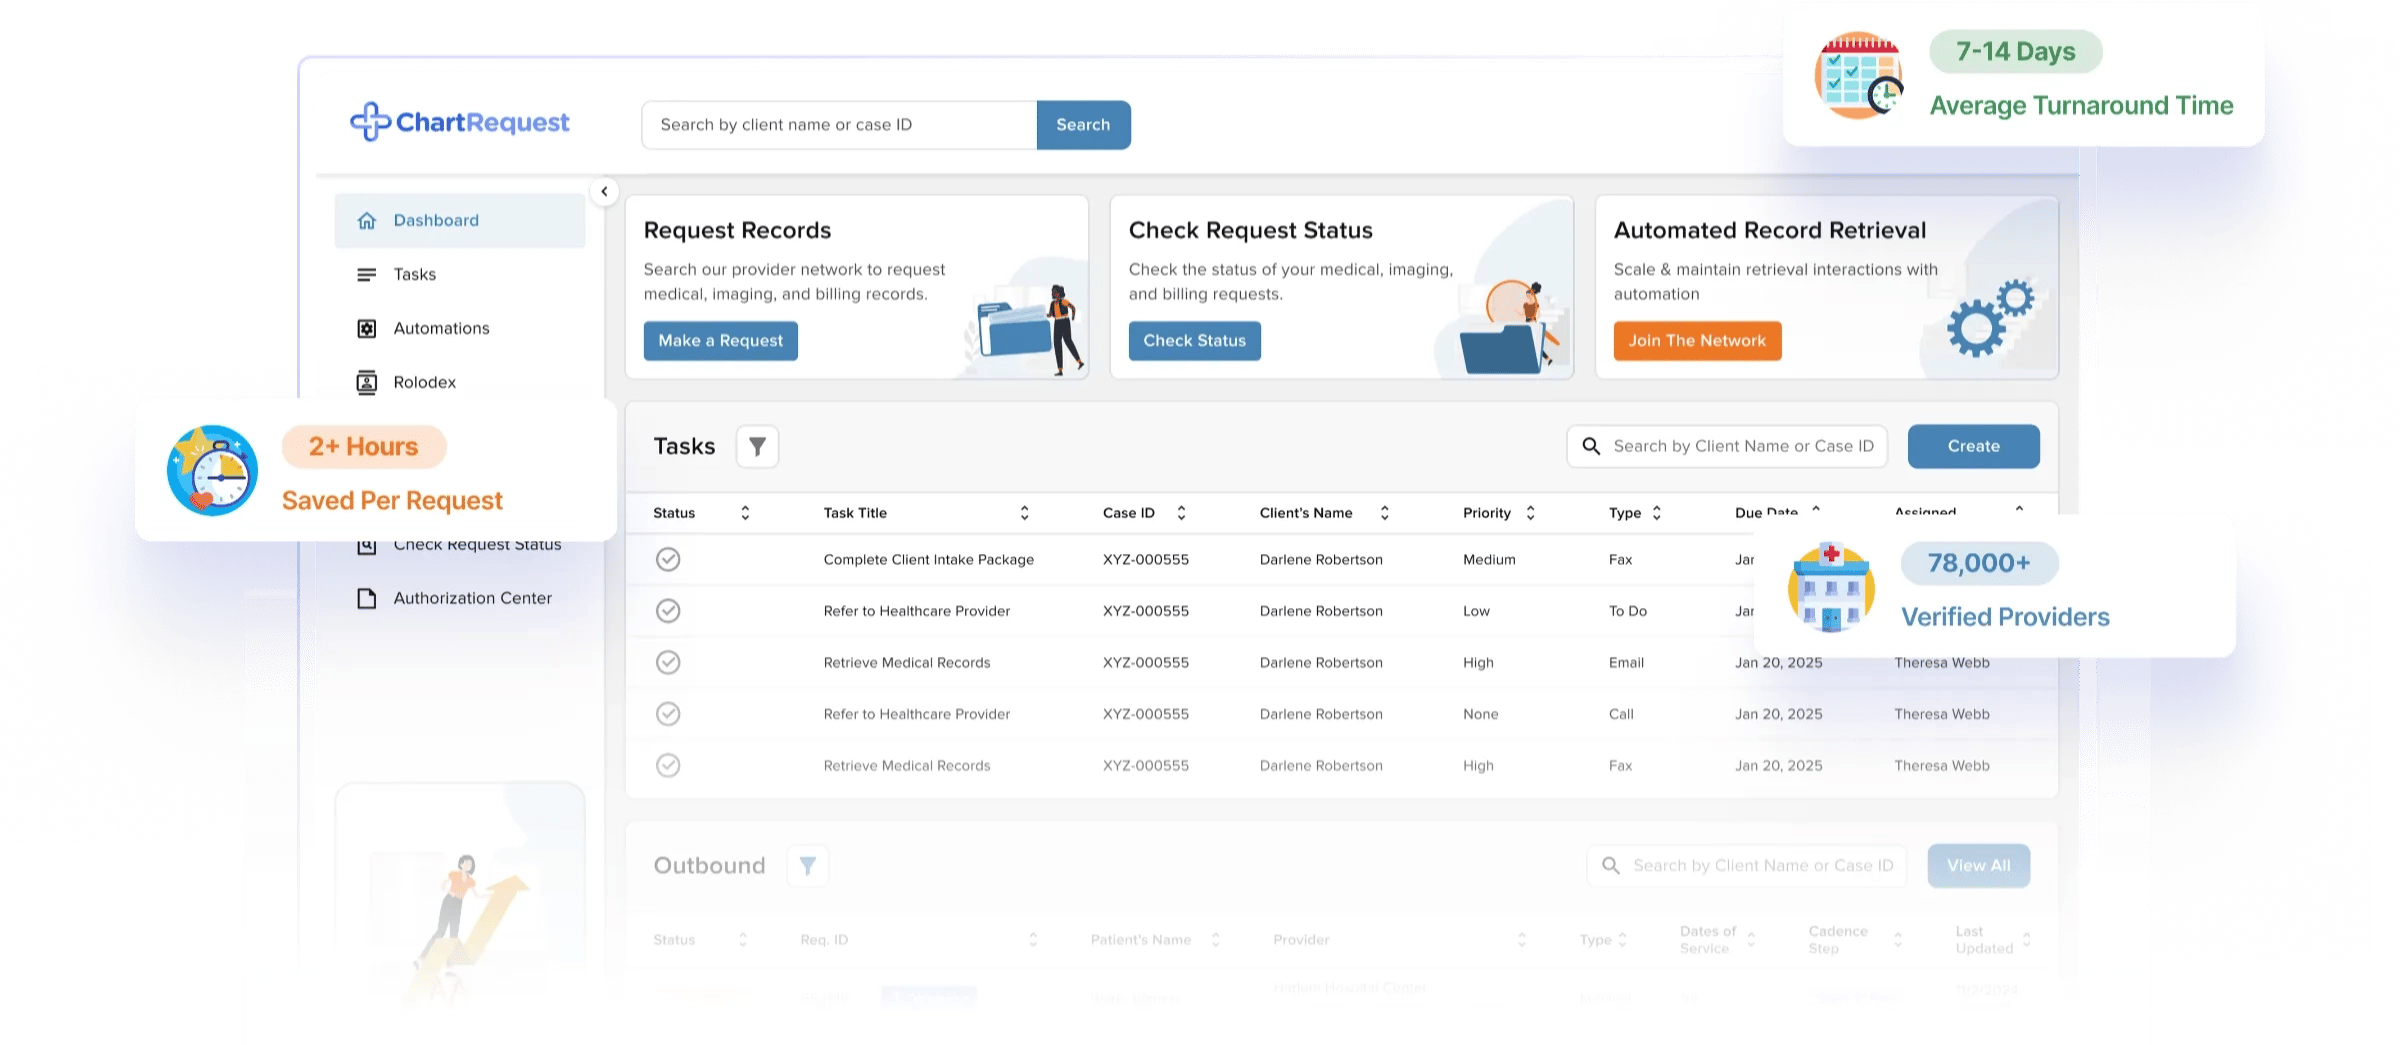Image resolution: width=2400 pixels, height=1045 pixels.
Task: Focus the top client name search field
Action: coord(838,125)
